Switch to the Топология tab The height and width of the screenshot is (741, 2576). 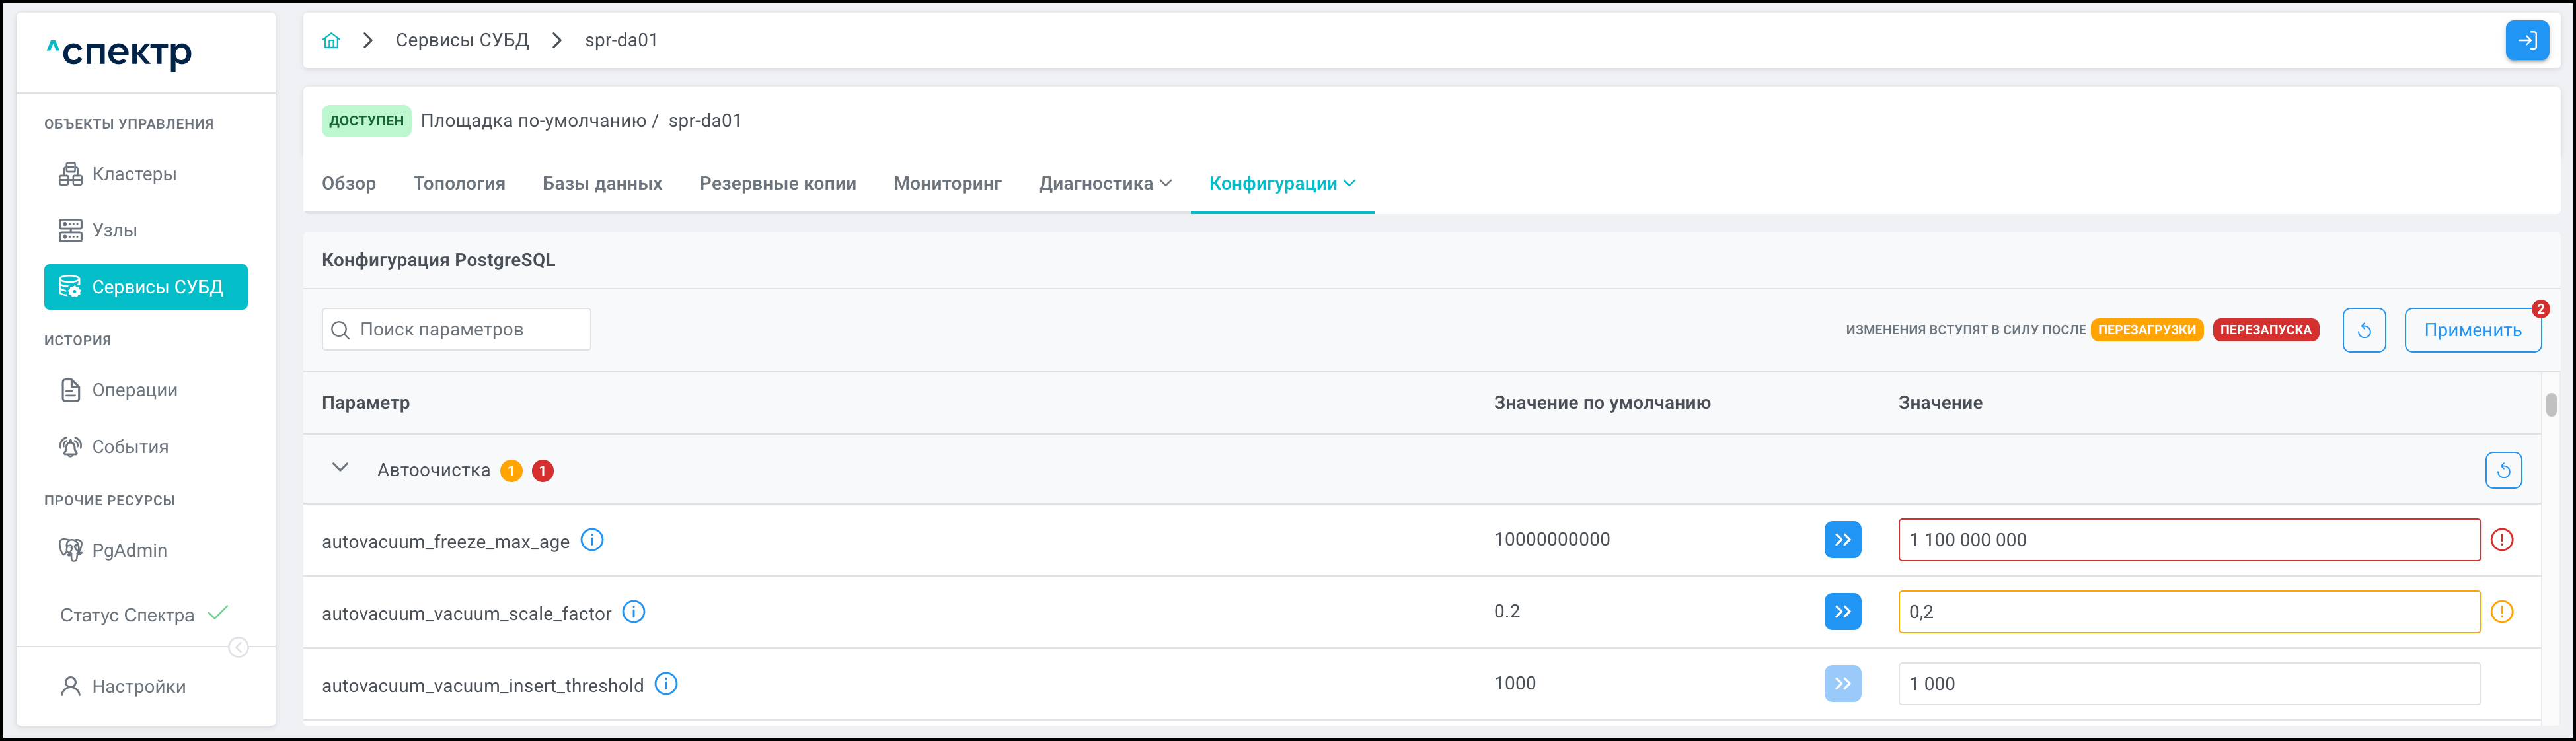click(x=459, y=183)
